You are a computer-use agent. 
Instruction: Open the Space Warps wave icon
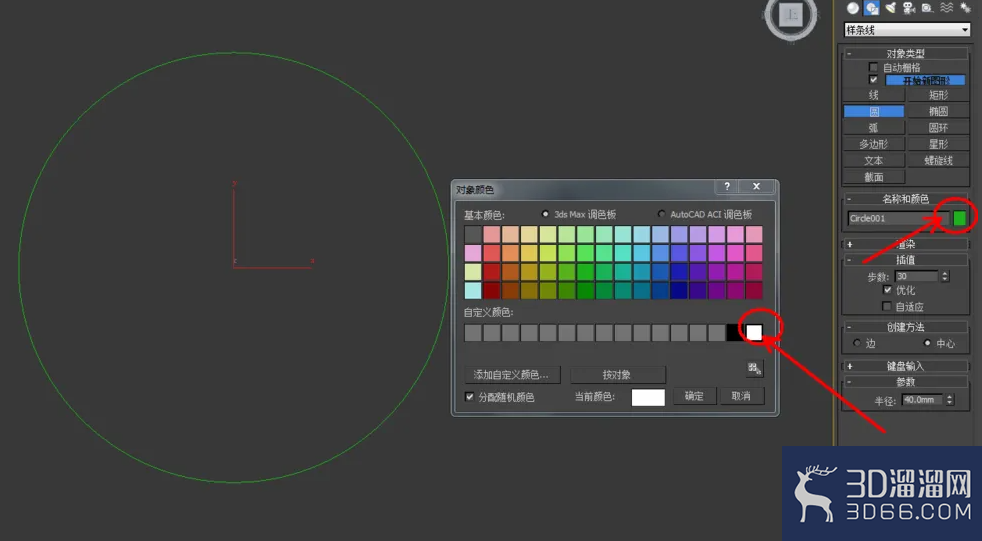pos(946,8)
